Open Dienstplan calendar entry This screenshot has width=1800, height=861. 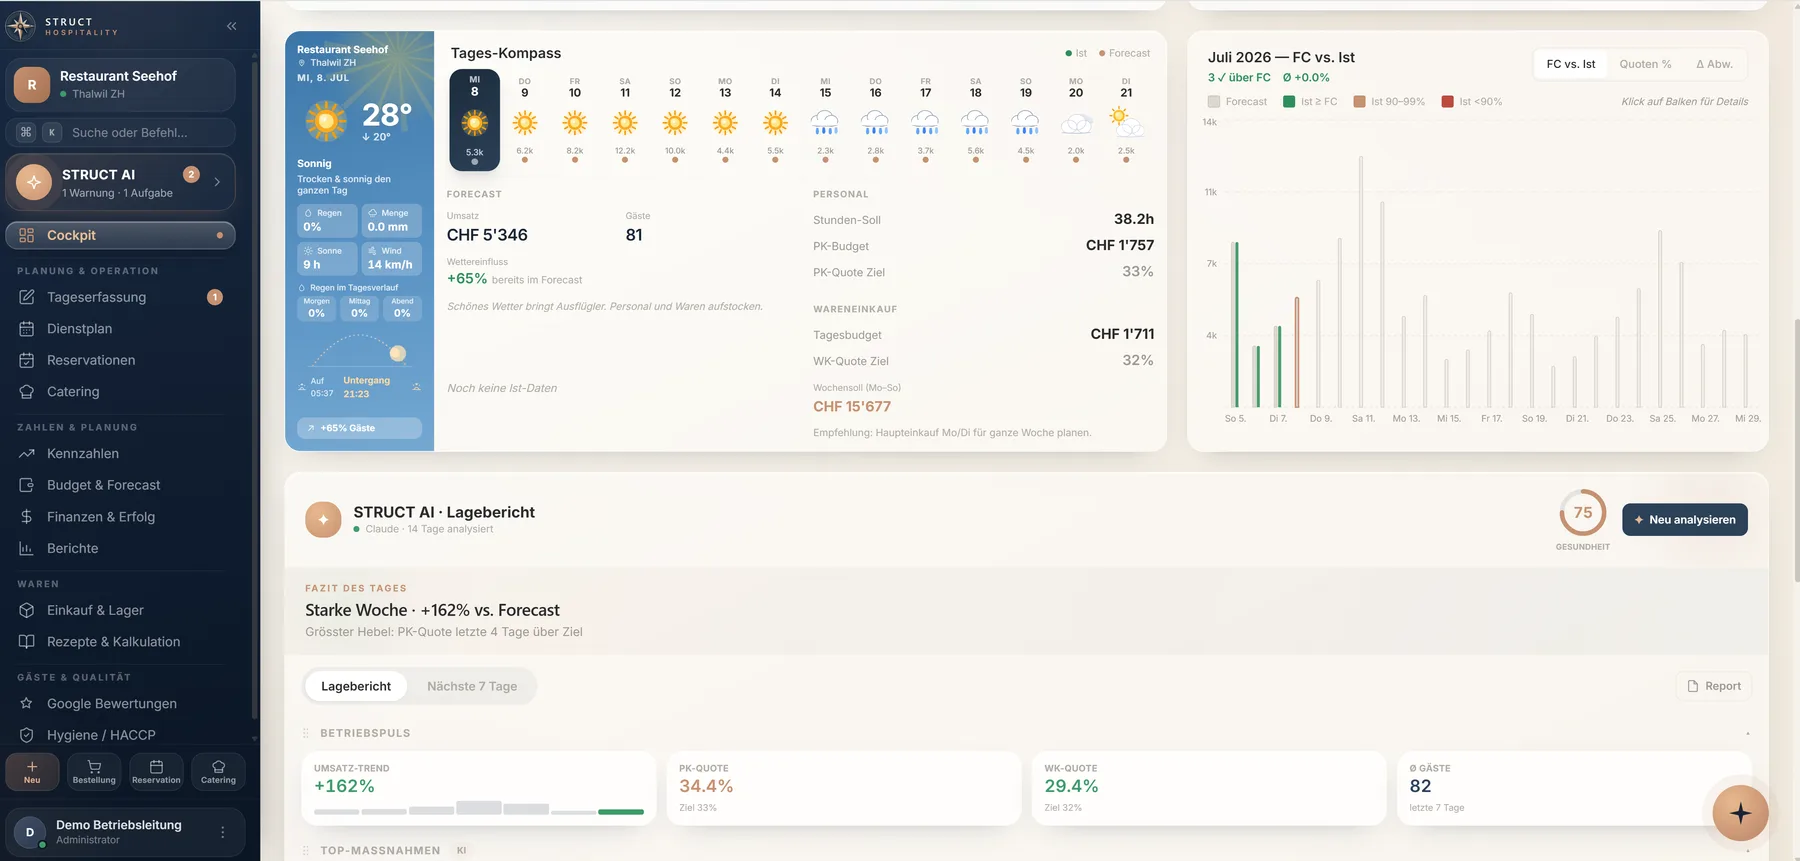tap(120, 329)
